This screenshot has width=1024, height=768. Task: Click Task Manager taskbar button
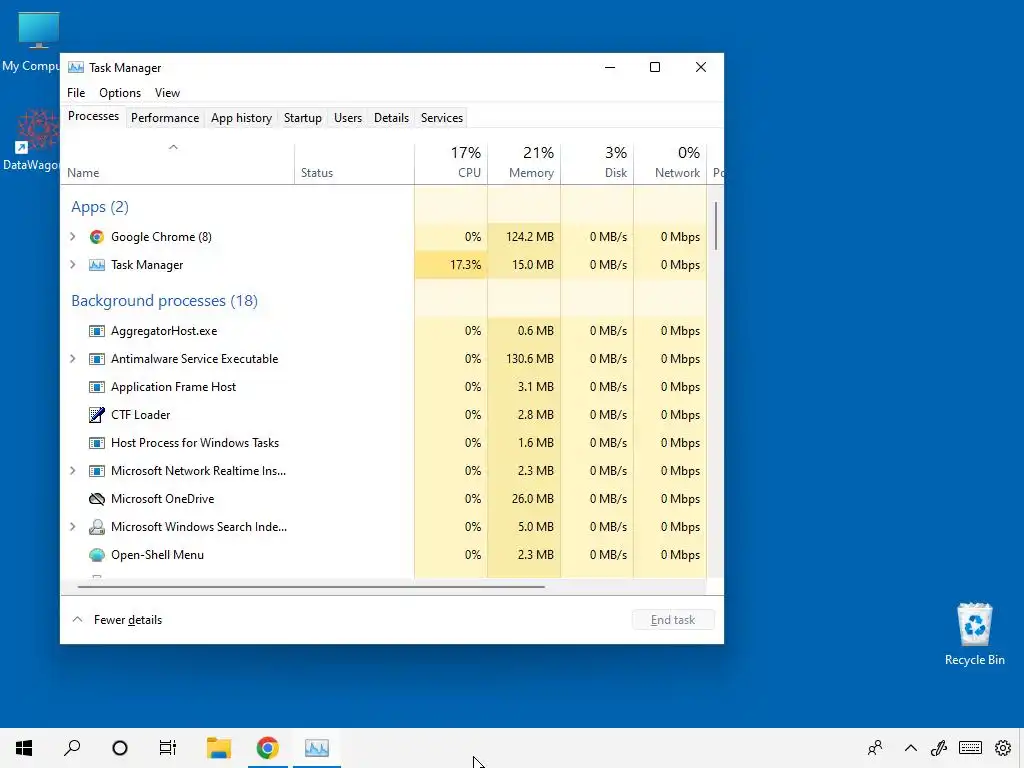click(x=317, y=748)
